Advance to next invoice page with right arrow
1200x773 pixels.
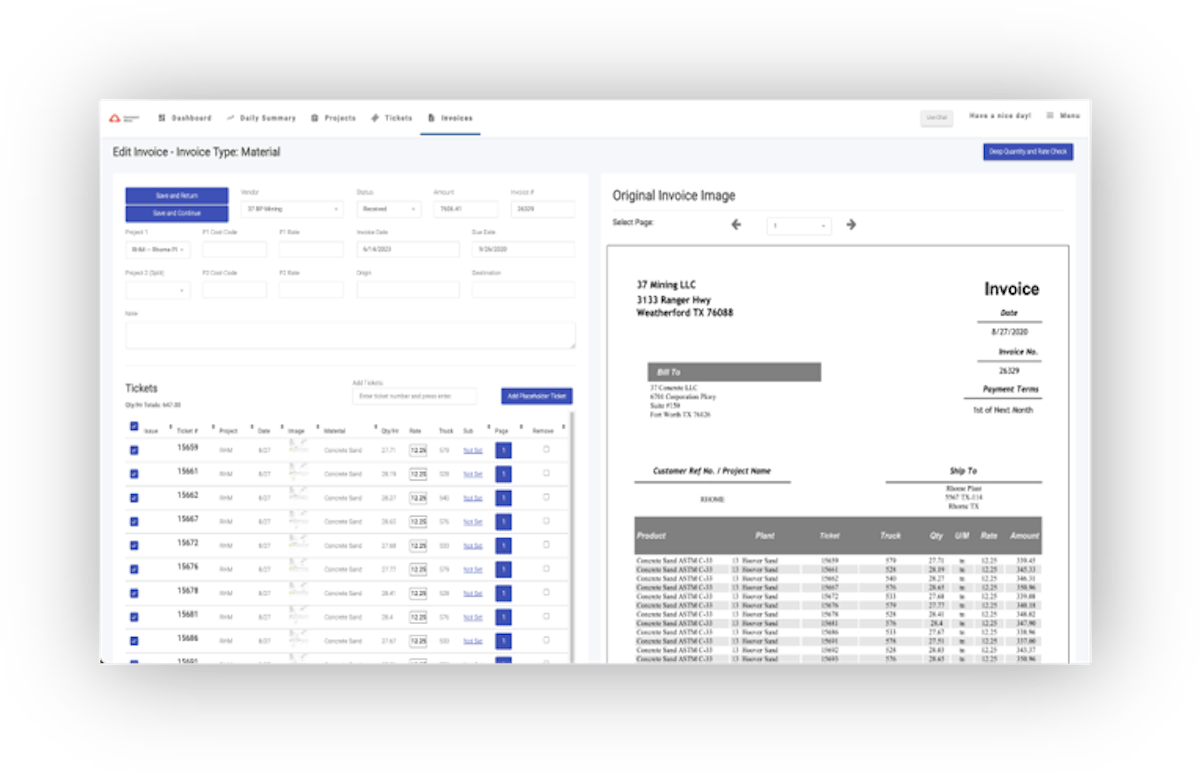click(x=851, y=225)
